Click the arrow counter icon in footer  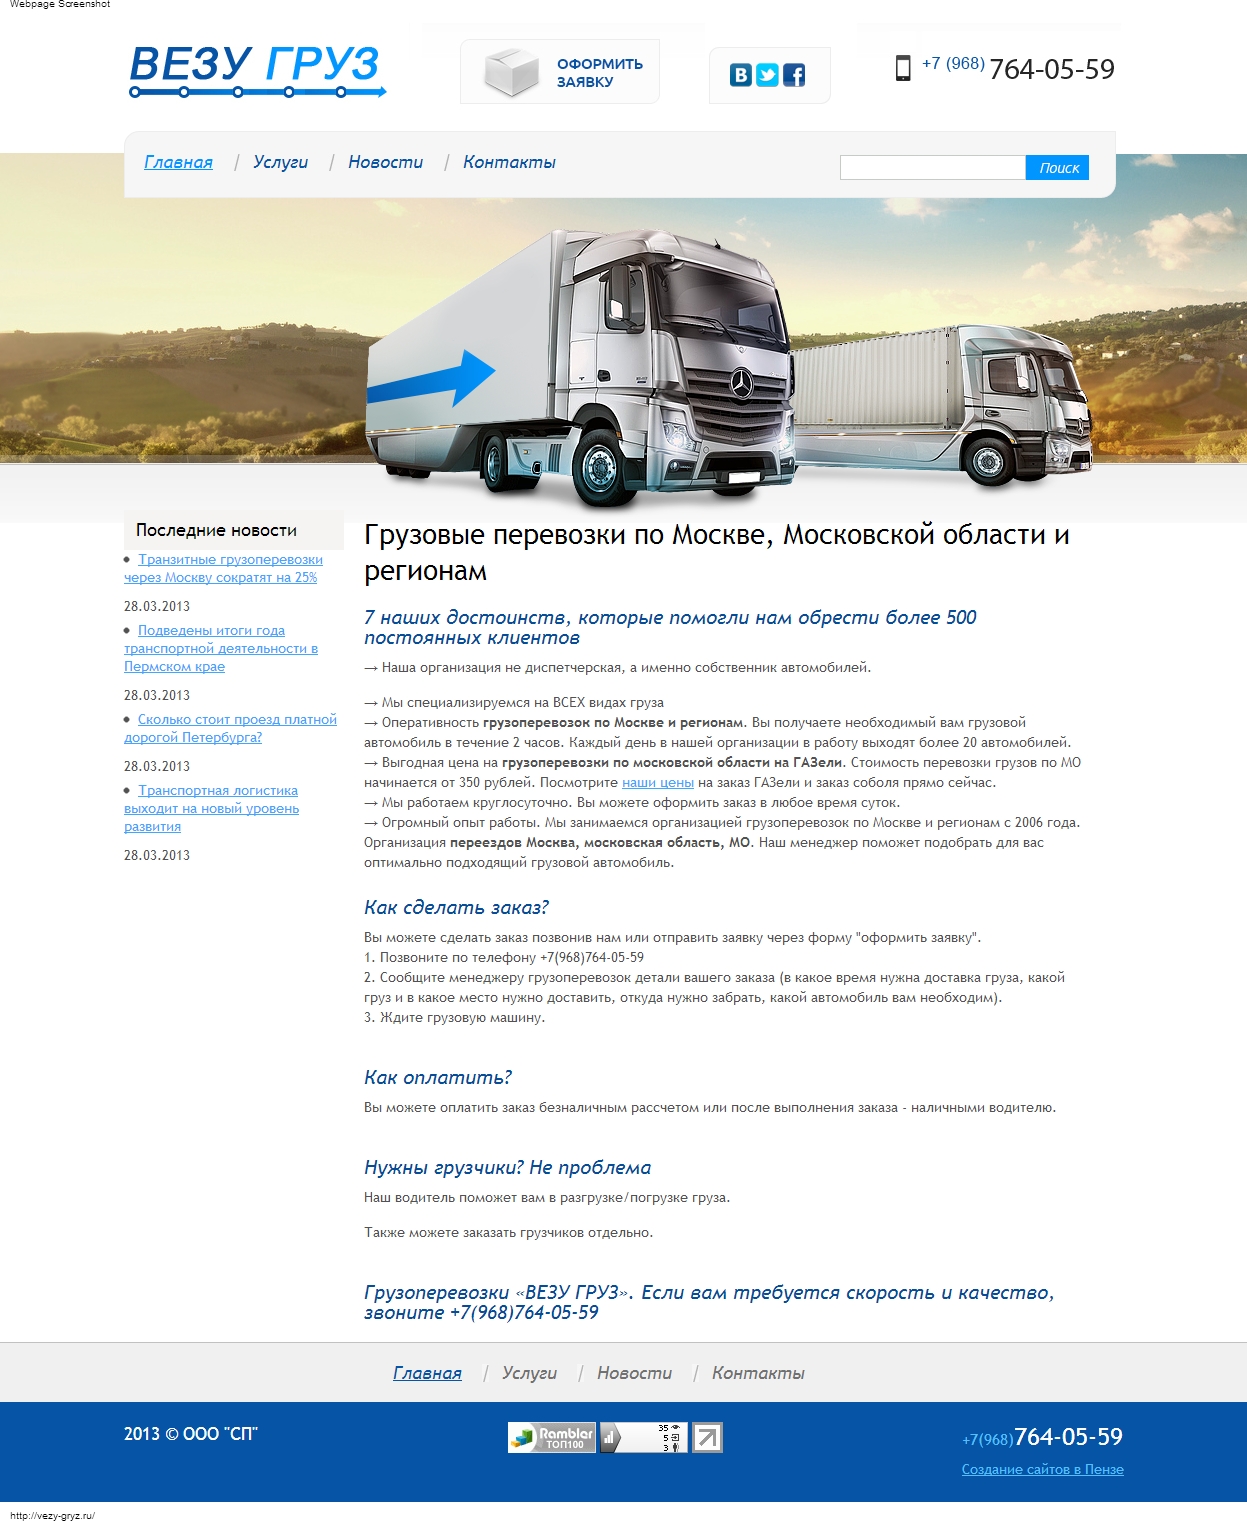(708, 1438)
